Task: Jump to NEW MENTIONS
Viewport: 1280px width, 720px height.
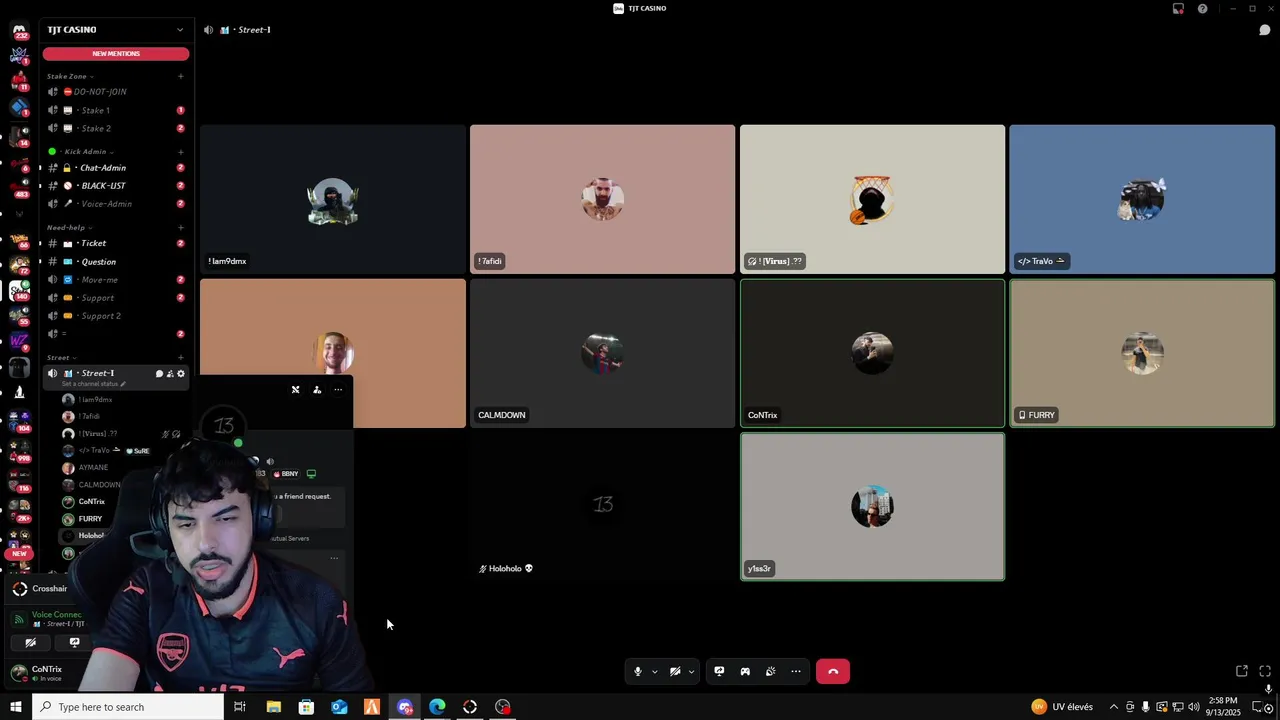Action: point(116,54)
